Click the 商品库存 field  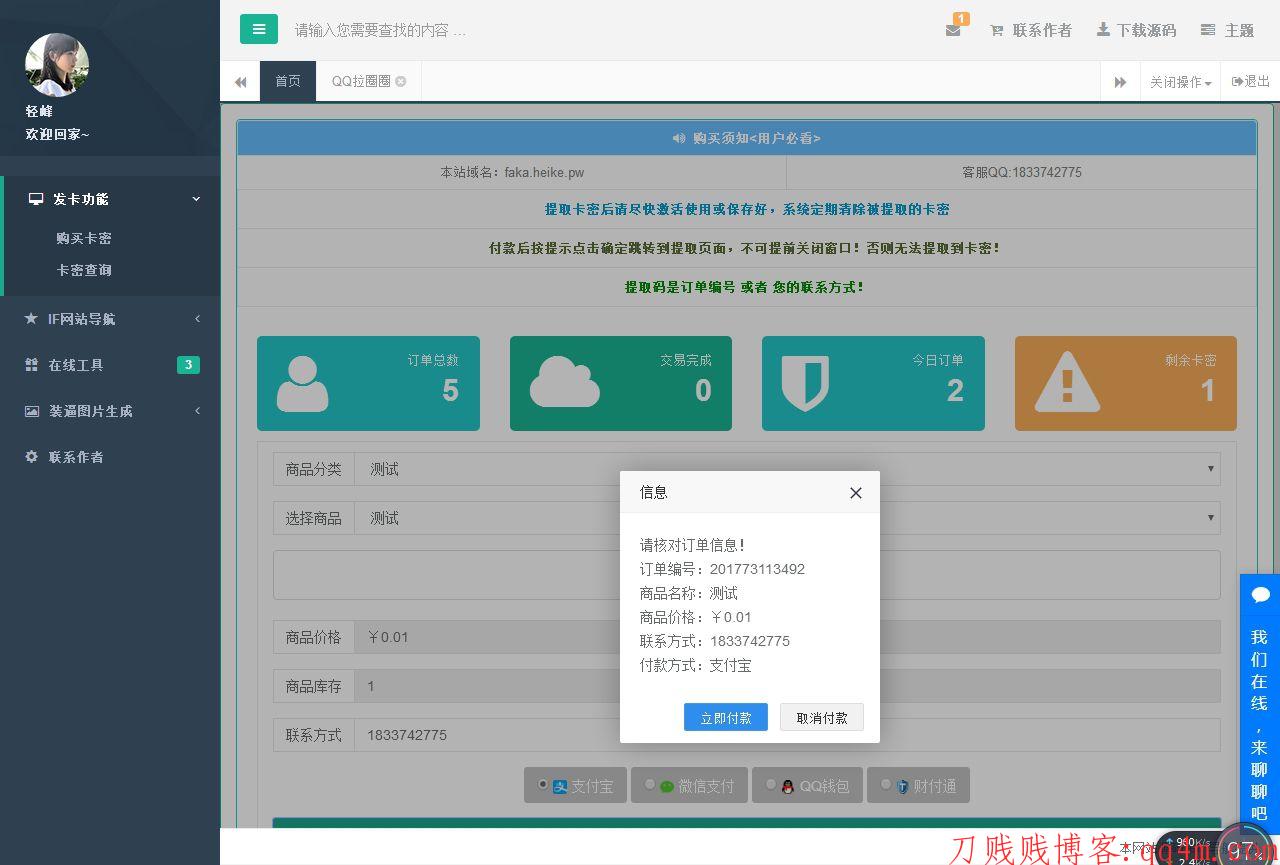pyautogui.click(x=787, y=686)
